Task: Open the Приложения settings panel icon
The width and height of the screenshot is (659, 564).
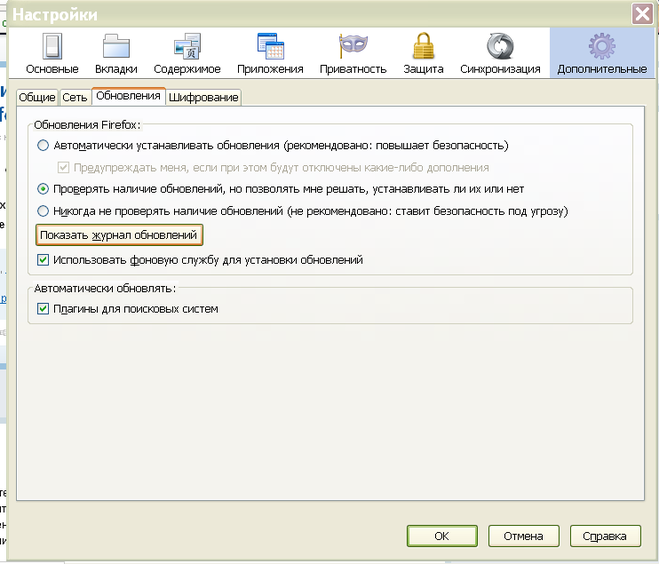Action: (x=270, y=53)
